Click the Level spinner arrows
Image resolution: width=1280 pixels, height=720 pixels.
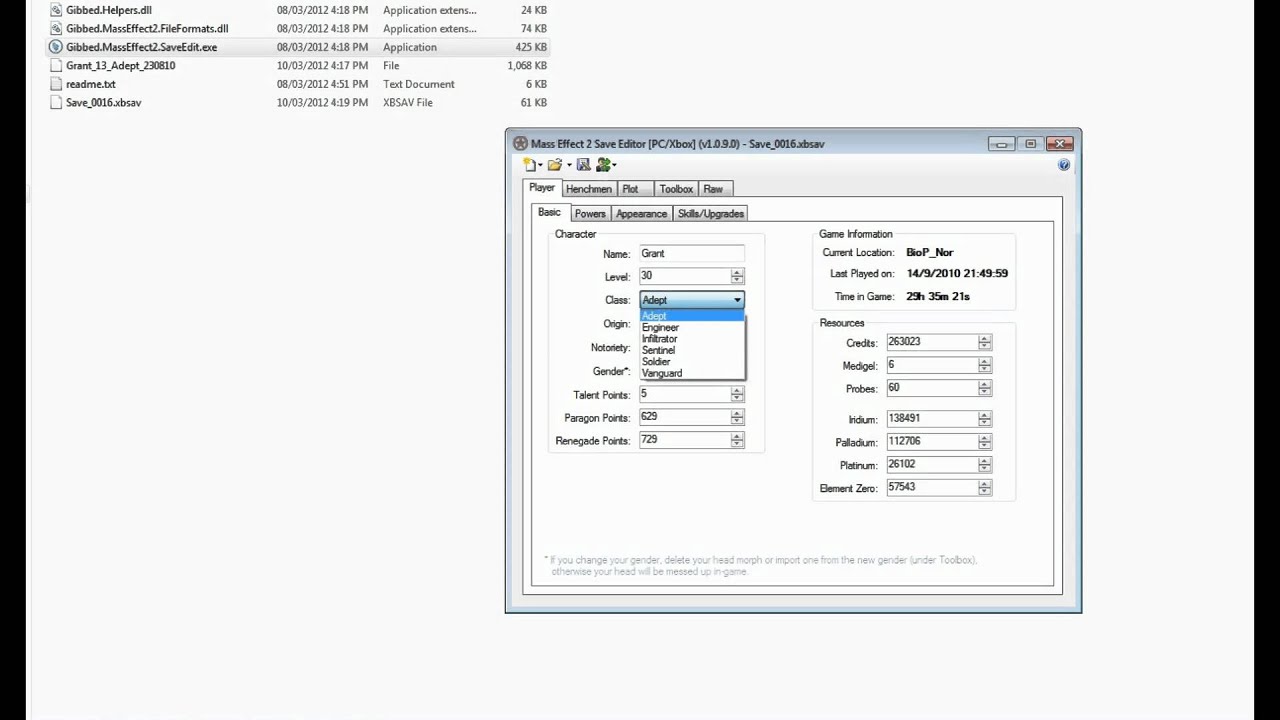click(737, 276)
